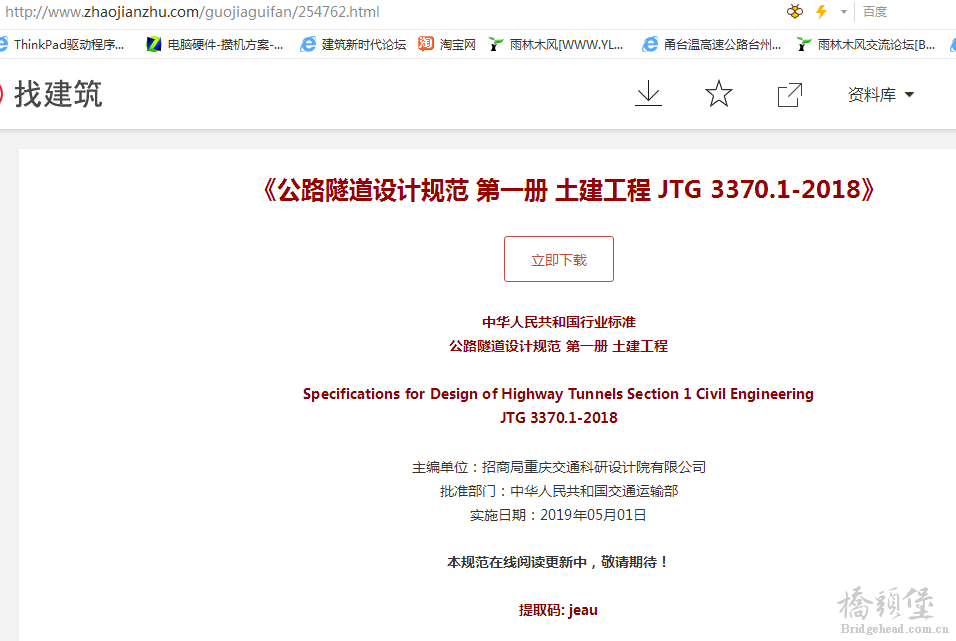The height and width of the screenshot is (641, 956).
Task: Click the lightning bolt icon in address bar
Action: 821,12
